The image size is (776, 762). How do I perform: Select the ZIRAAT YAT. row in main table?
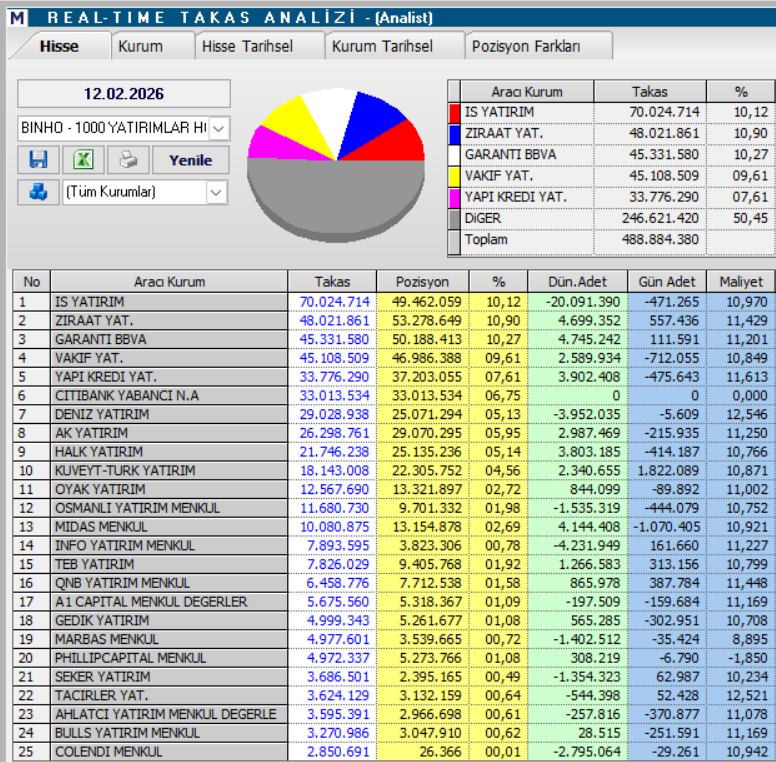(x=394, y=321)
